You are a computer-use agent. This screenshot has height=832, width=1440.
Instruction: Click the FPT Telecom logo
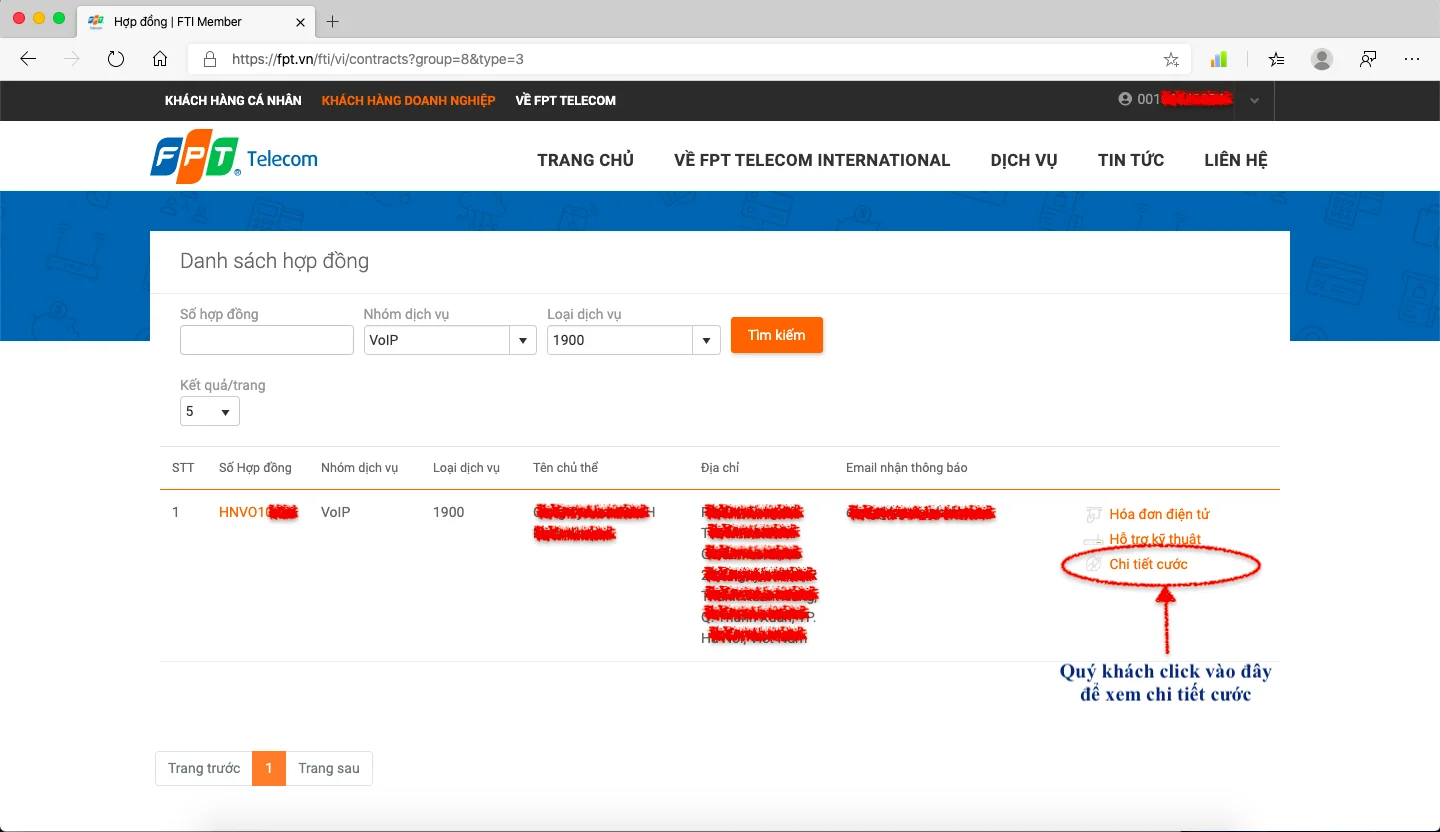point(234,156)
